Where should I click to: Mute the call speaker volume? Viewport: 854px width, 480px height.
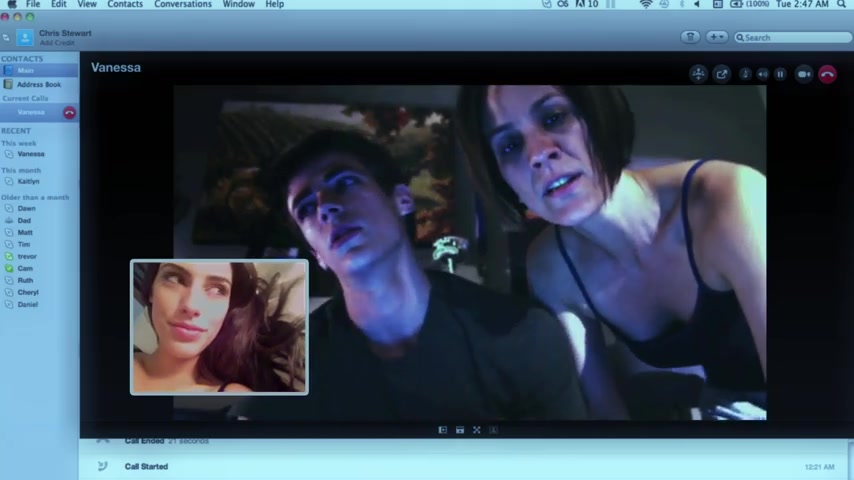click(x=763, y=74)
